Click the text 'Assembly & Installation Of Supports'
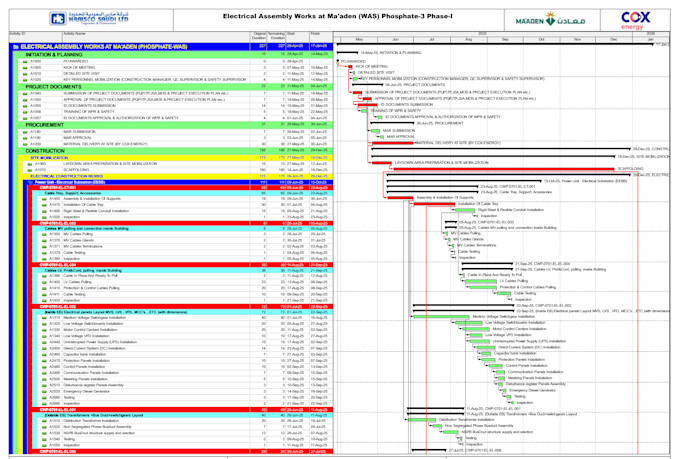The height and width of the screenshot is (459, 680). (x=92, y=199)
